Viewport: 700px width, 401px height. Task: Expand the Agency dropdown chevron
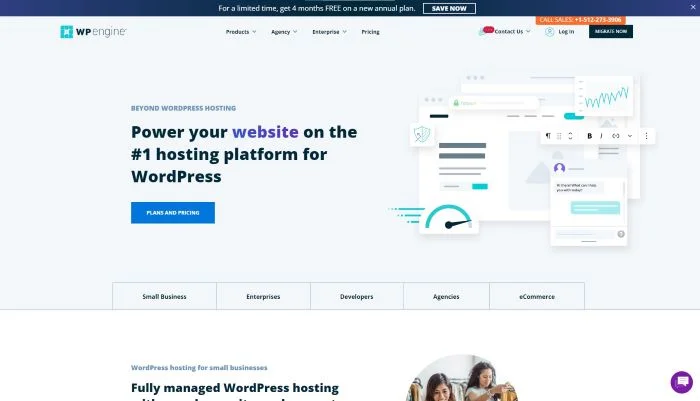click(x=295, y=32)
